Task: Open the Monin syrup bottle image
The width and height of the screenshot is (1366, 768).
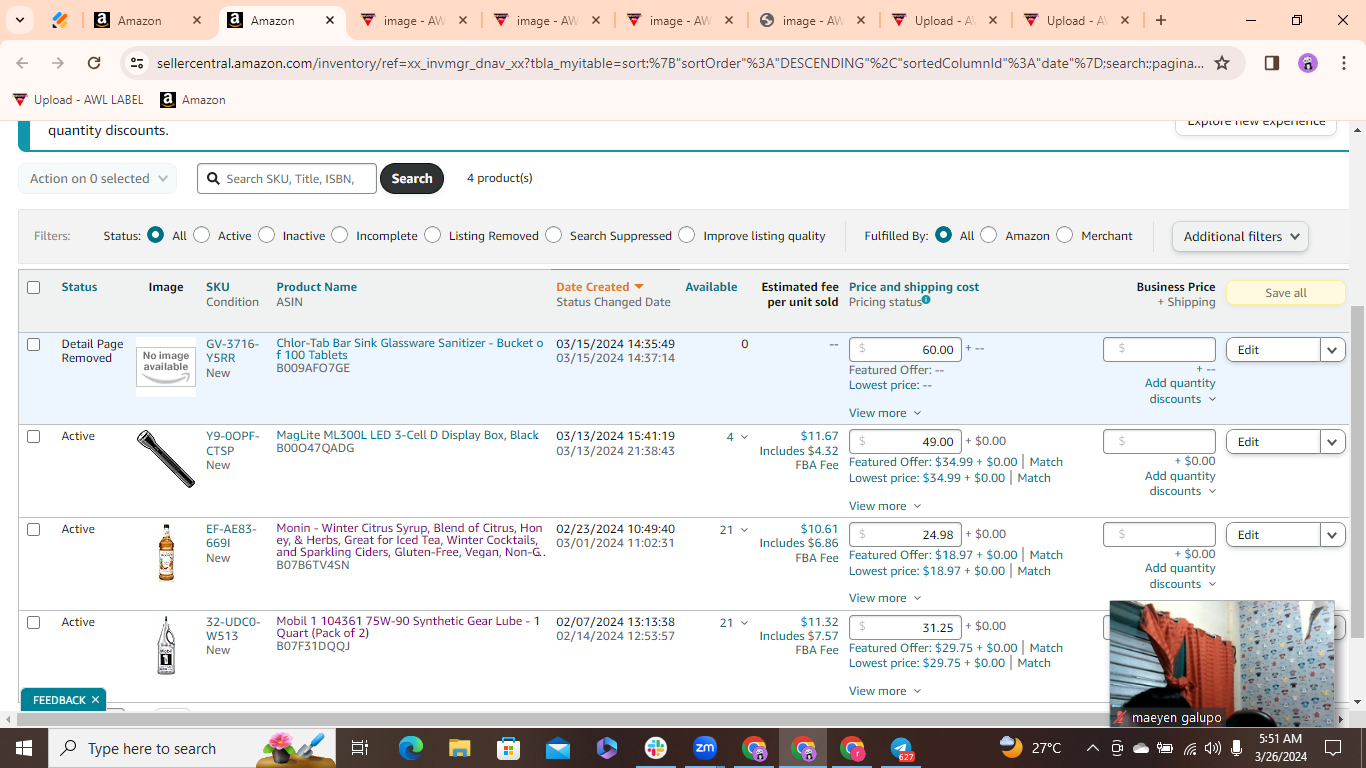Action: tap(166, 552)
